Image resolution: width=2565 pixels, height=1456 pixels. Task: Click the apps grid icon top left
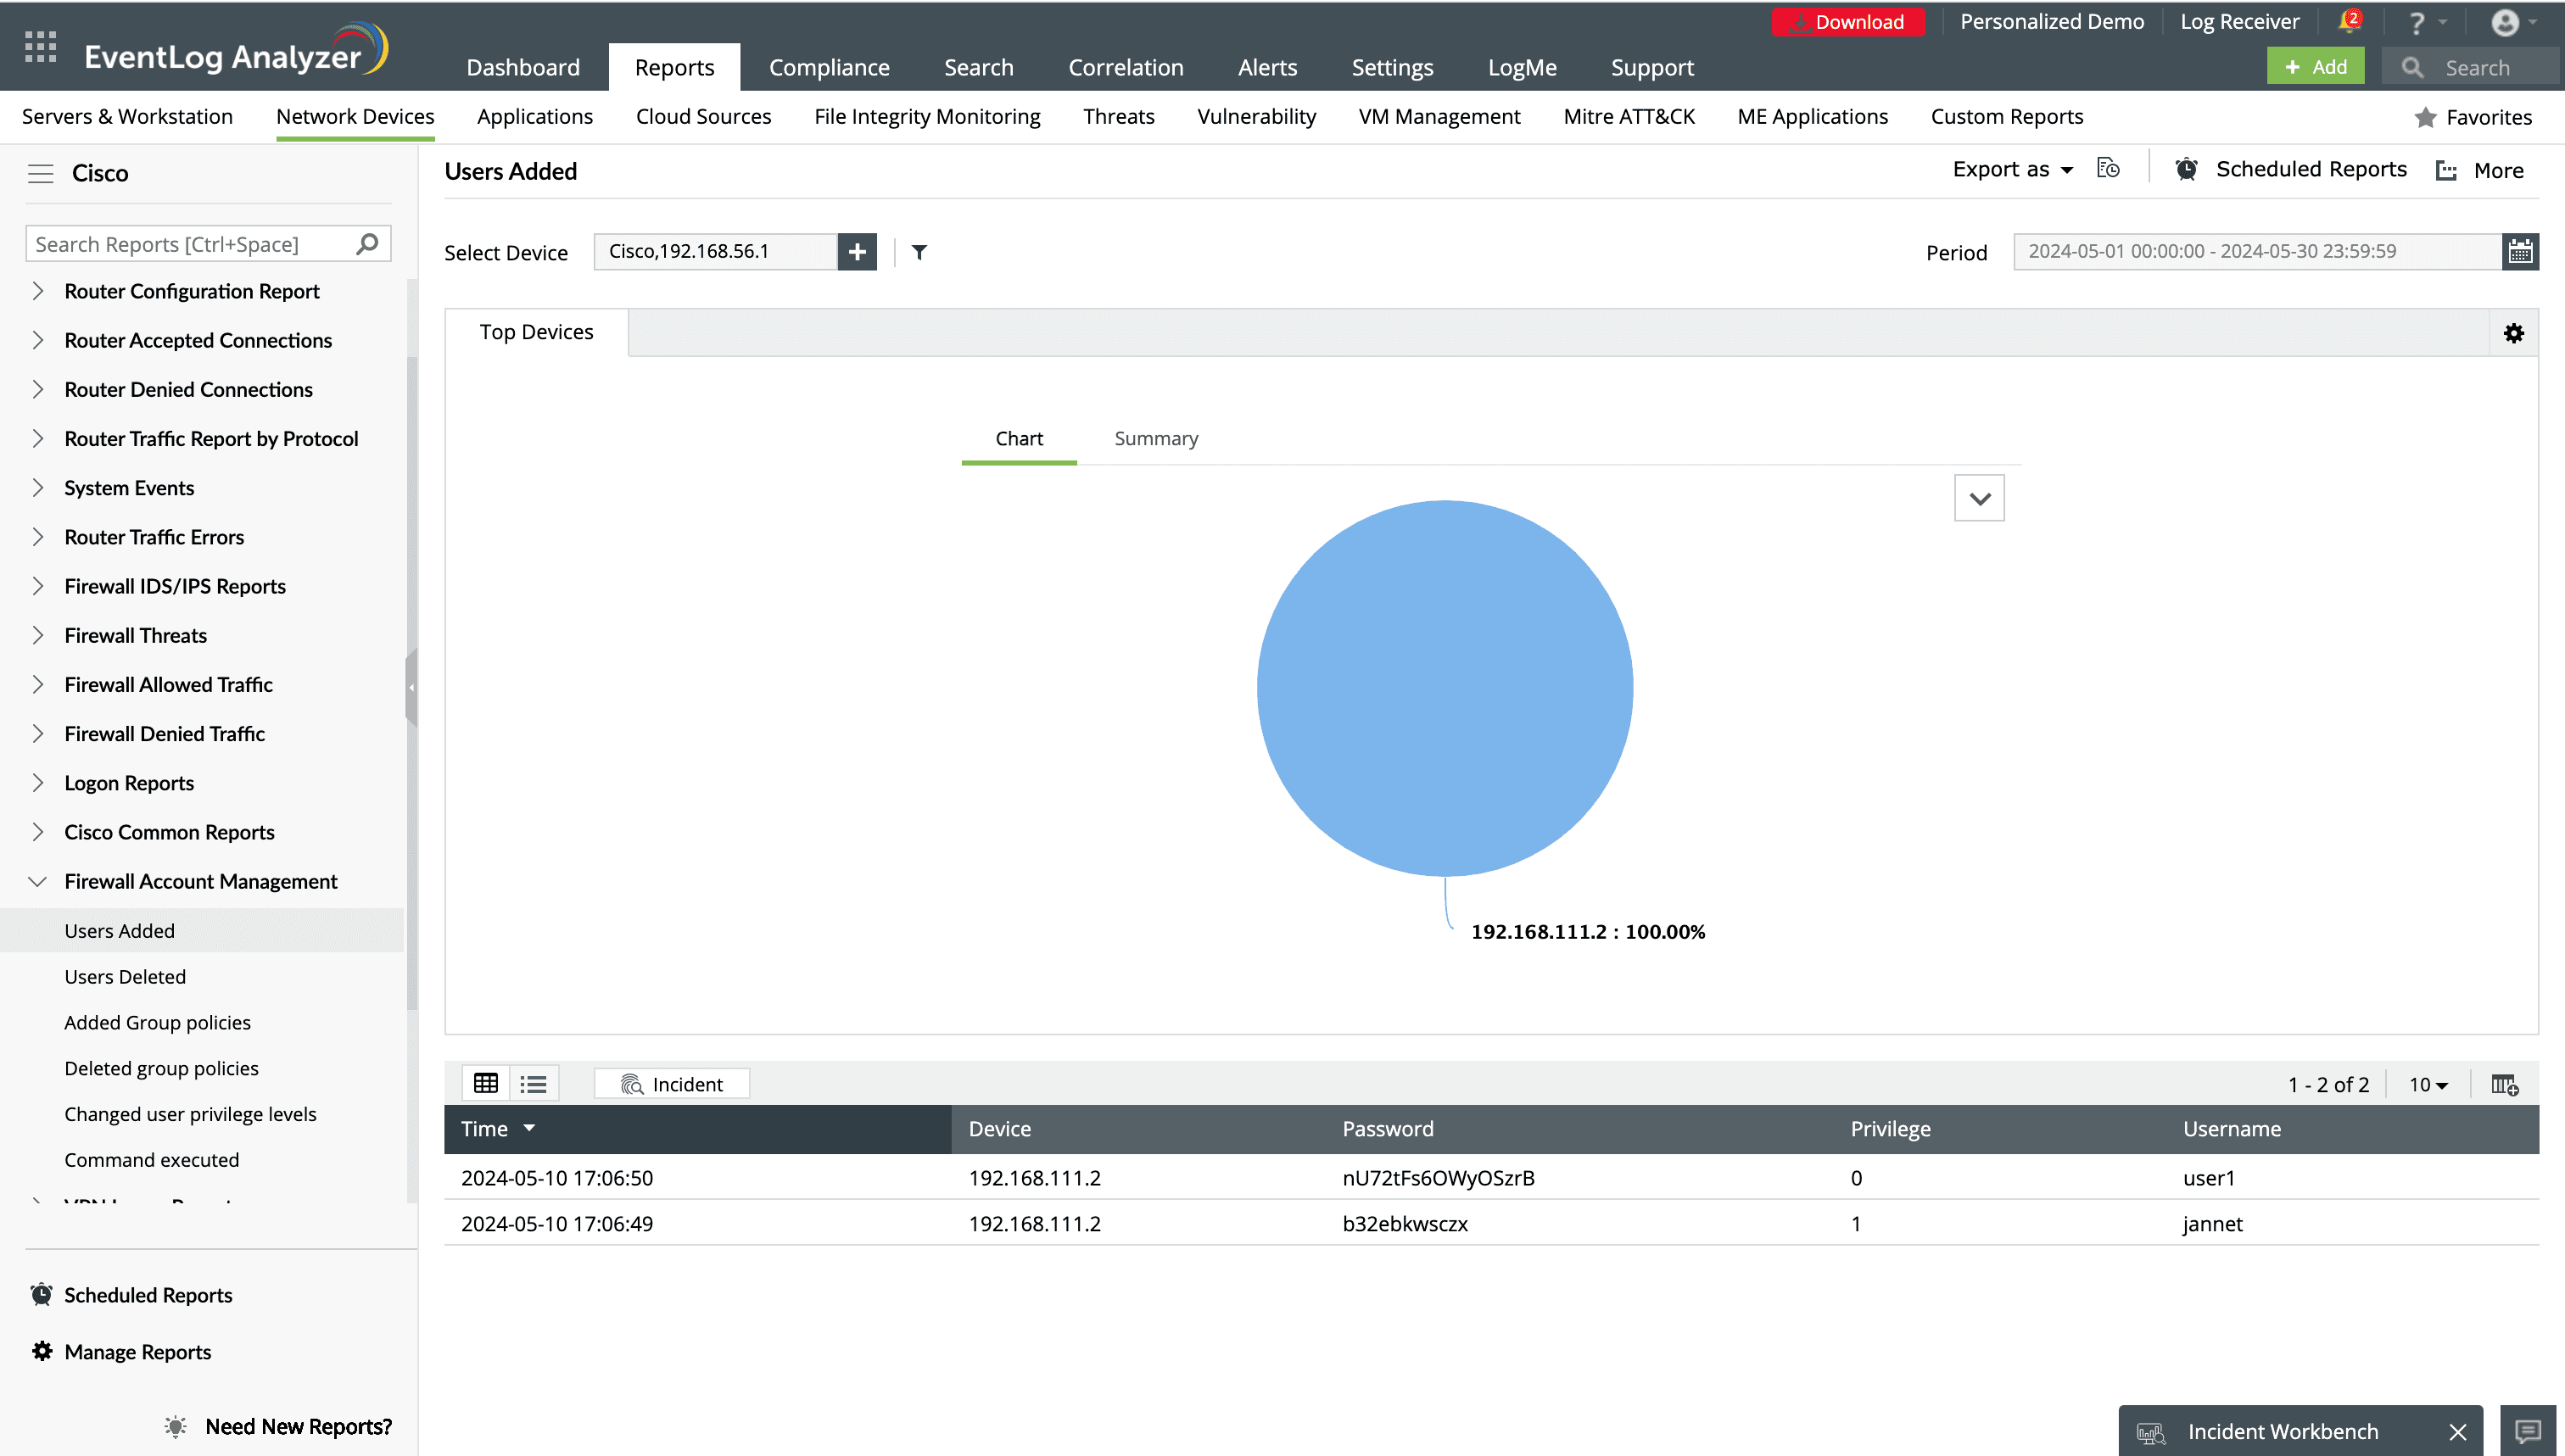40,47
